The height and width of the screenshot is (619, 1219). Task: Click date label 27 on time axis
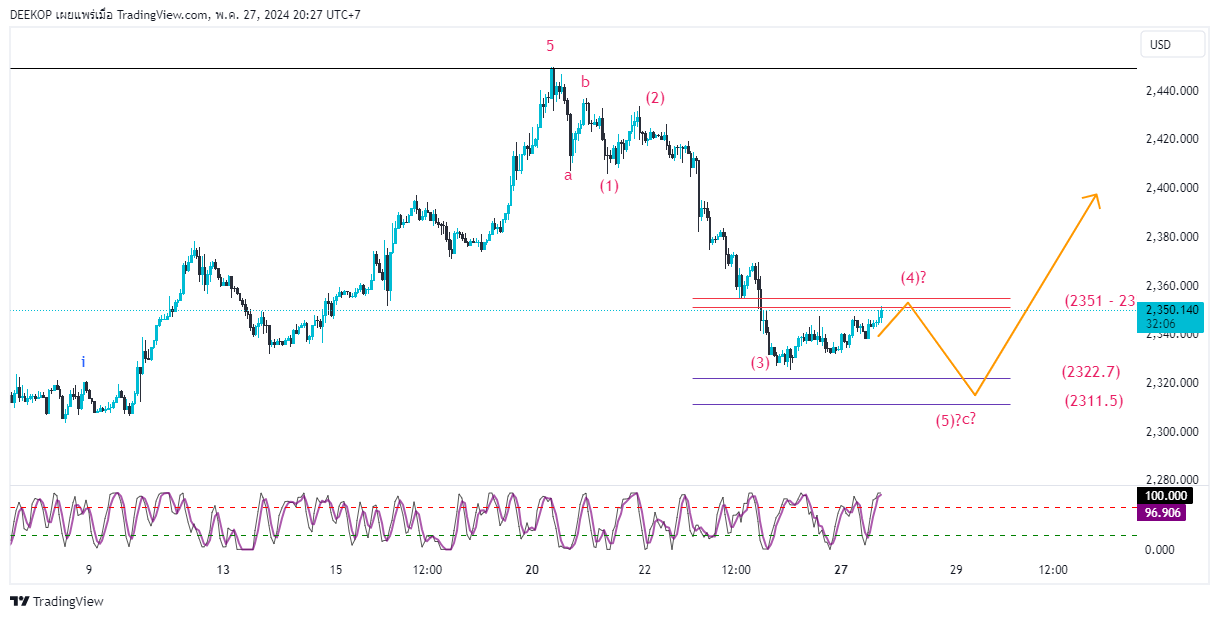[841, 570]
